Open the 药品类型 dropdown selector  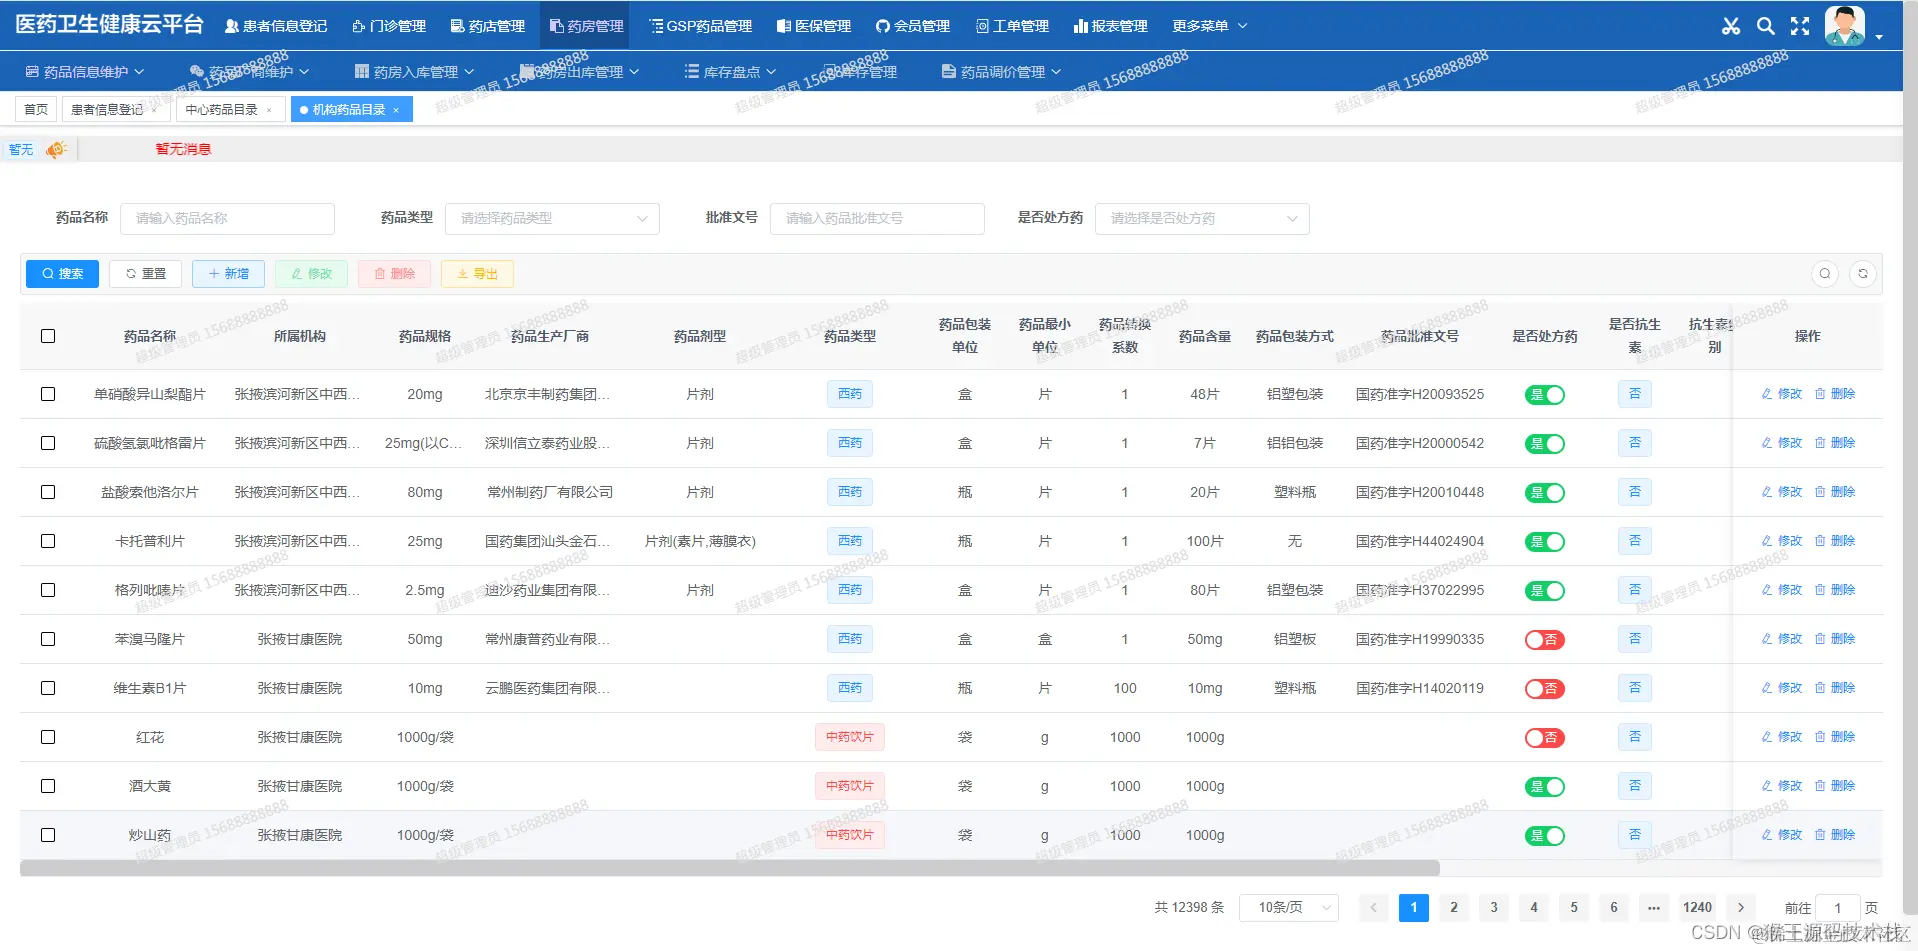coord(551,218)
